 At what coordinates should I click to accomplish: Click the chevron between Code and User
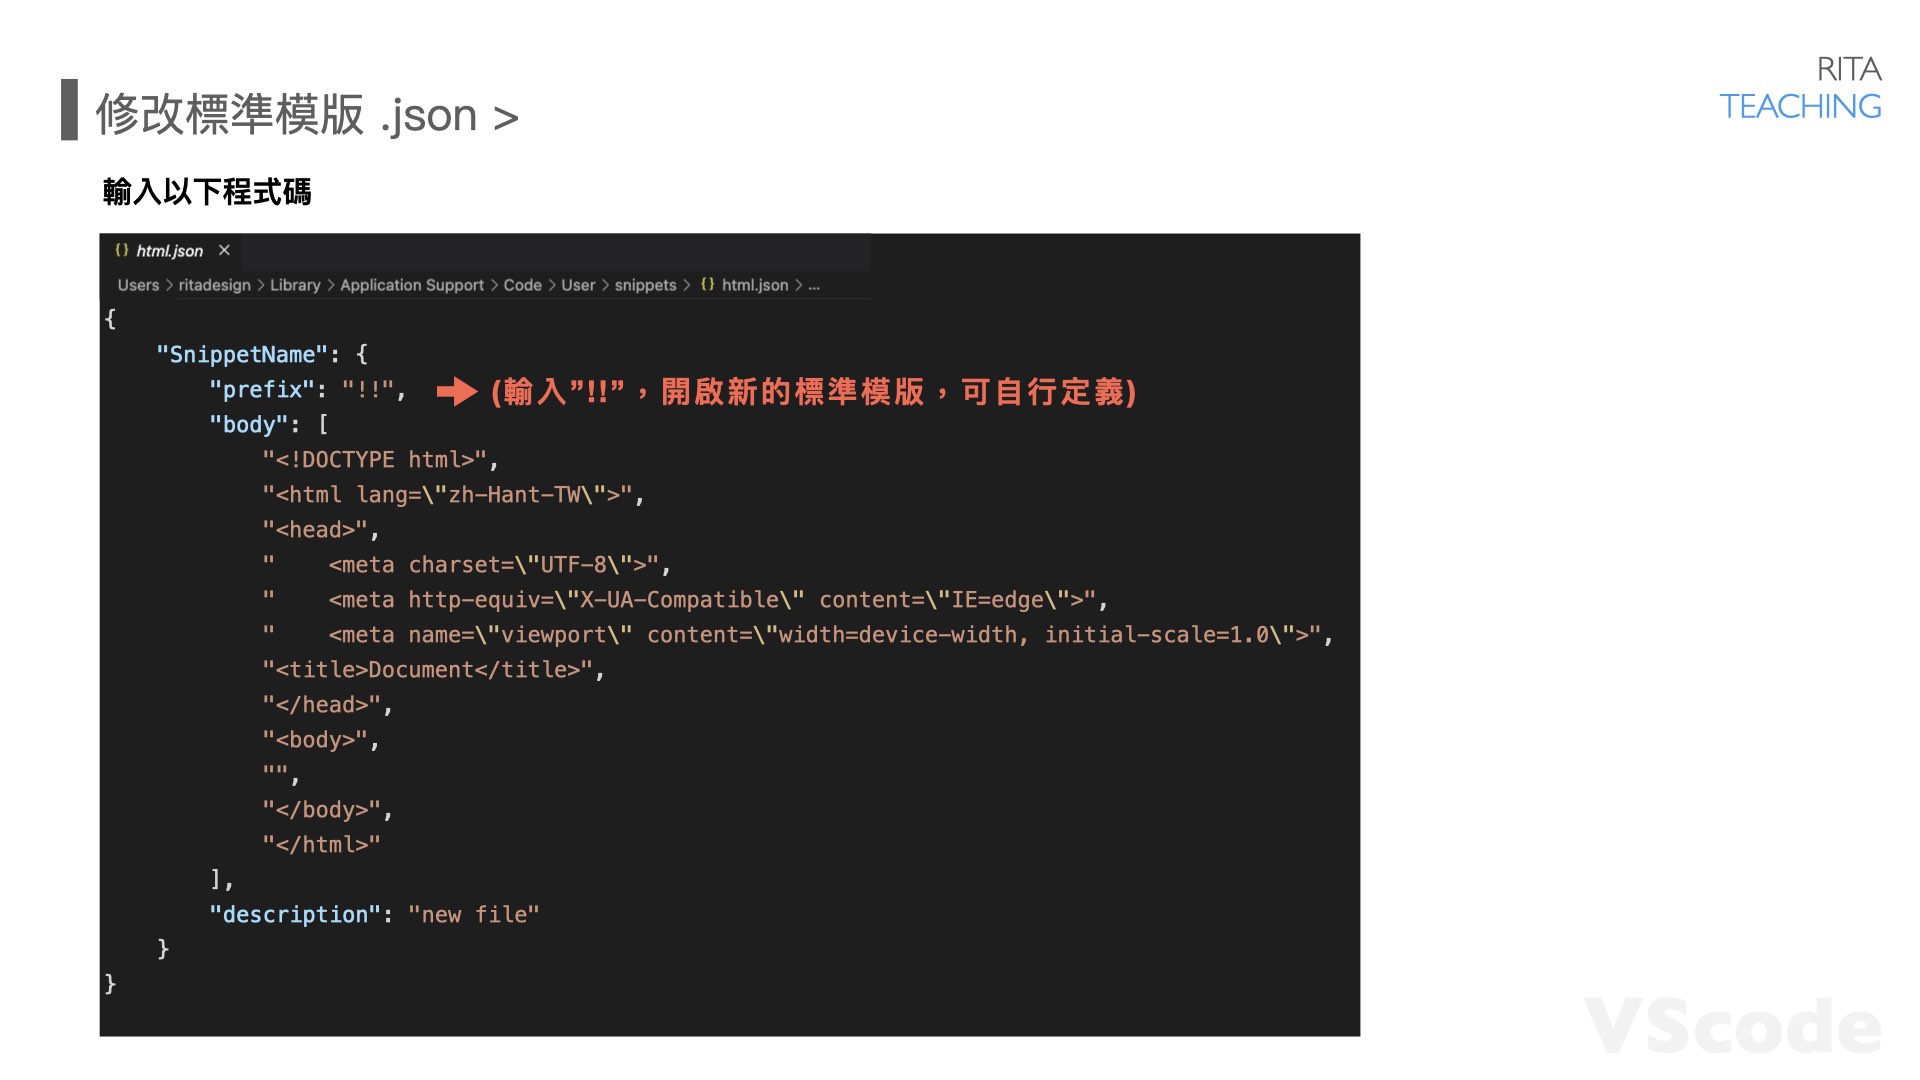click(x=551, y=285)
